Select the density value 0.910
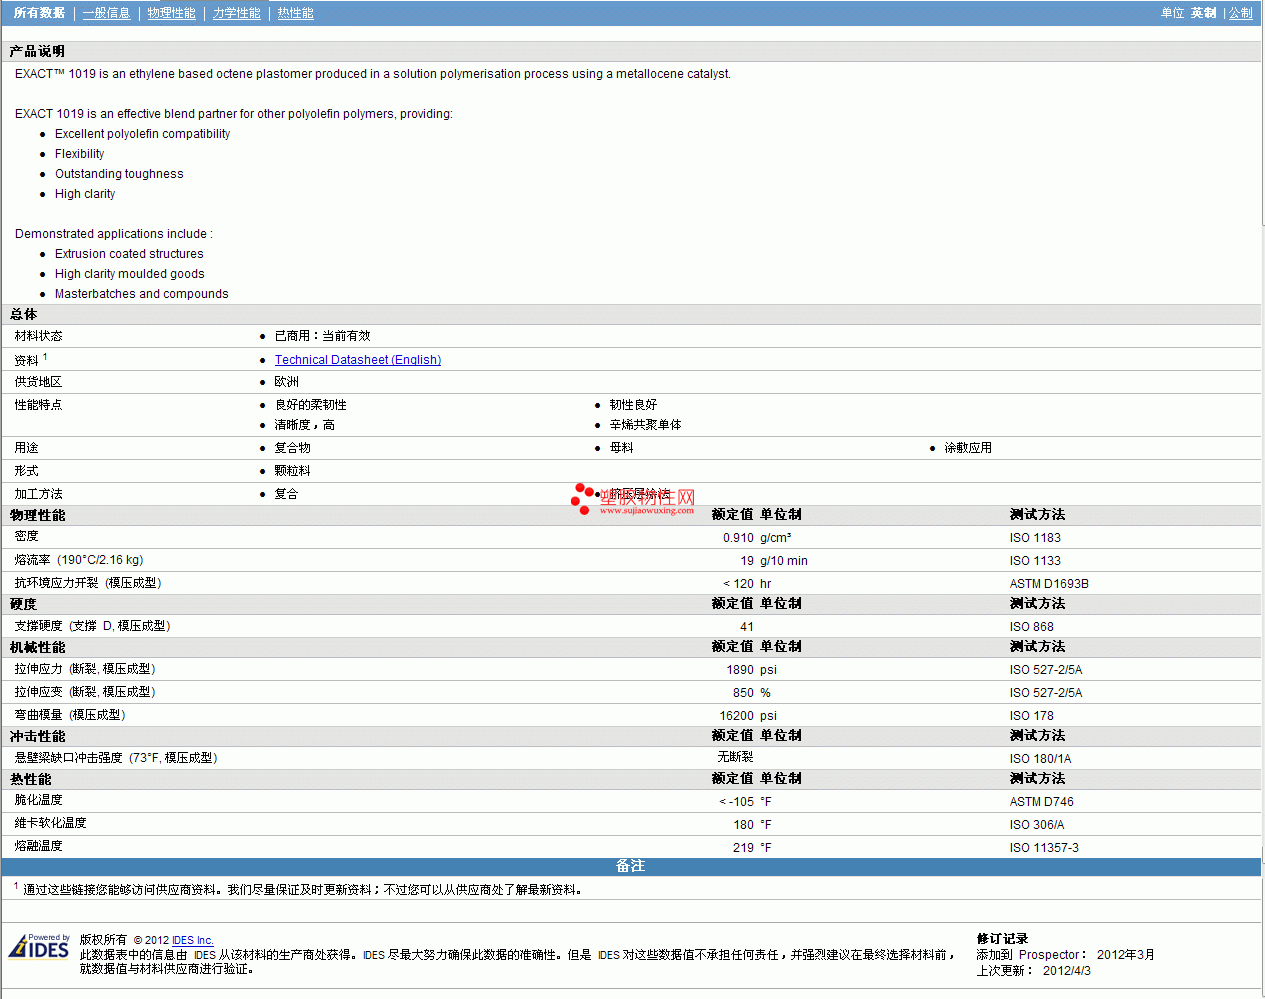 (x=738, y=538)
